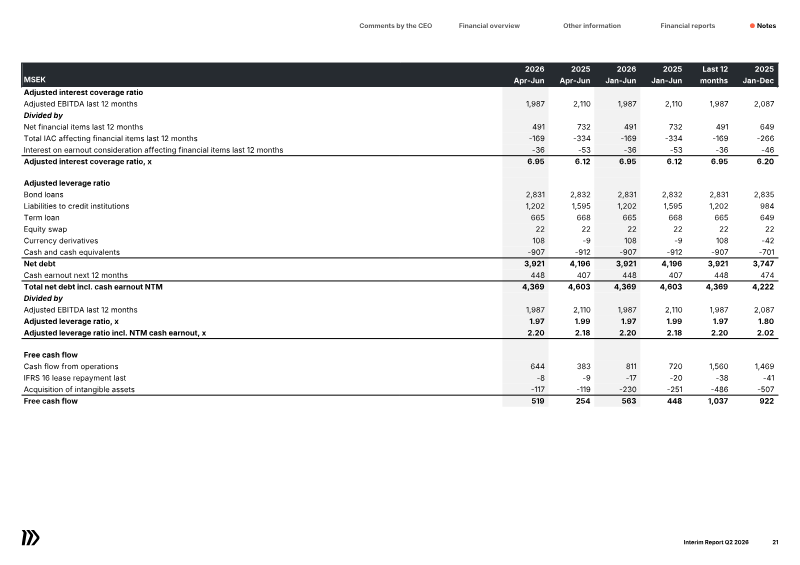The width and height of the screenshot is (800, 565).
Task: Click the Free cash flow total row label
Action: [51, 401]
